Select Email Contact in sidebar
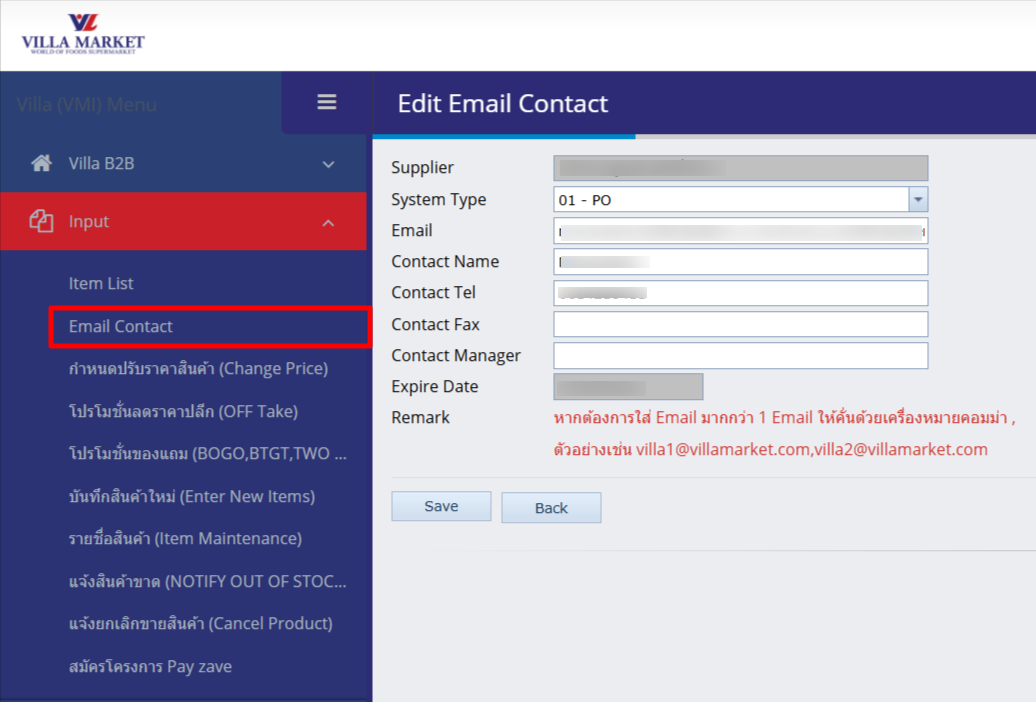The width and height of the screenshot is (1036, 702). (121, 327)
